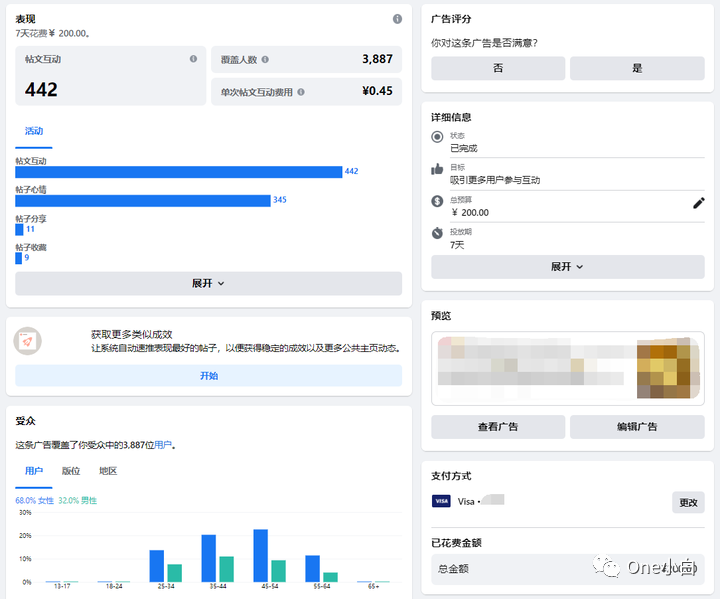Click the green male bar for 35-44
This screenshot has height=599, width=720.
(227, 569)
